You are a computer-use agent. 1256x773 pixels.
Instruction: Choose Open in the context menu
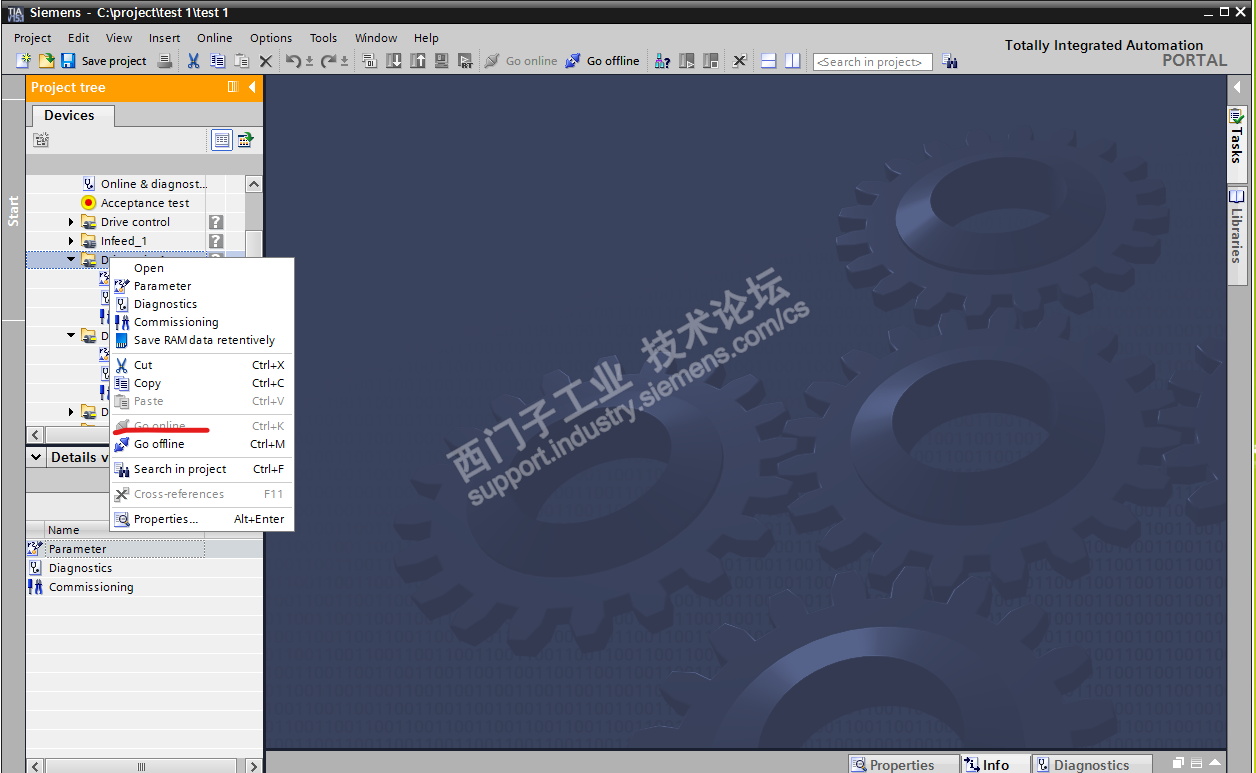coord(201,268)
